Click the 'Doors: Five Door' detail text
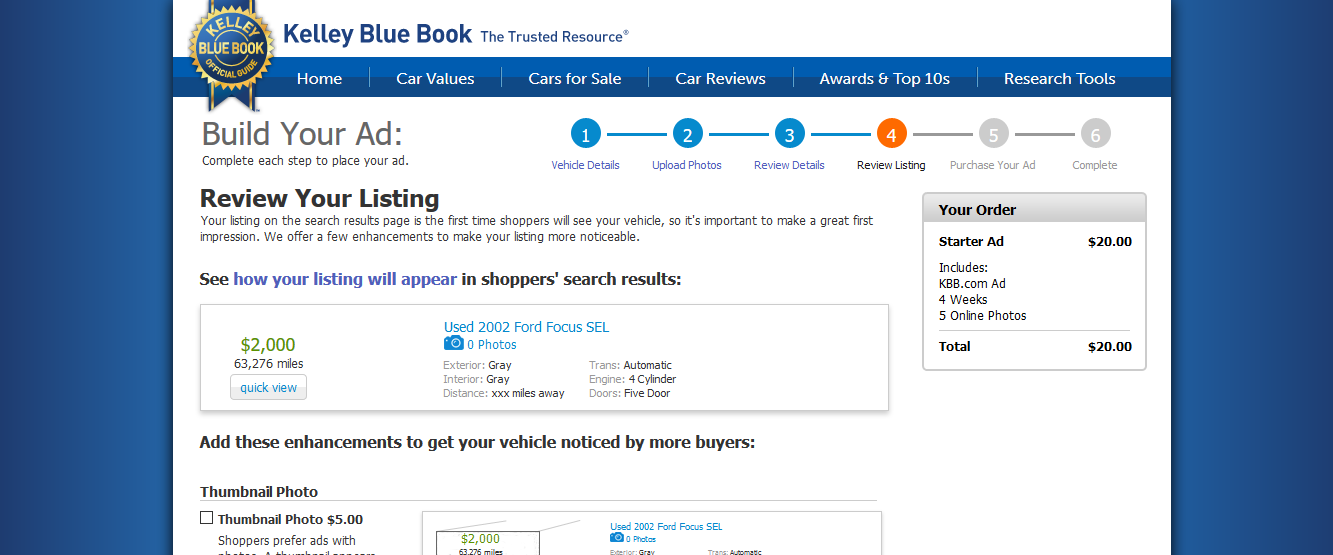 point(629,393)
